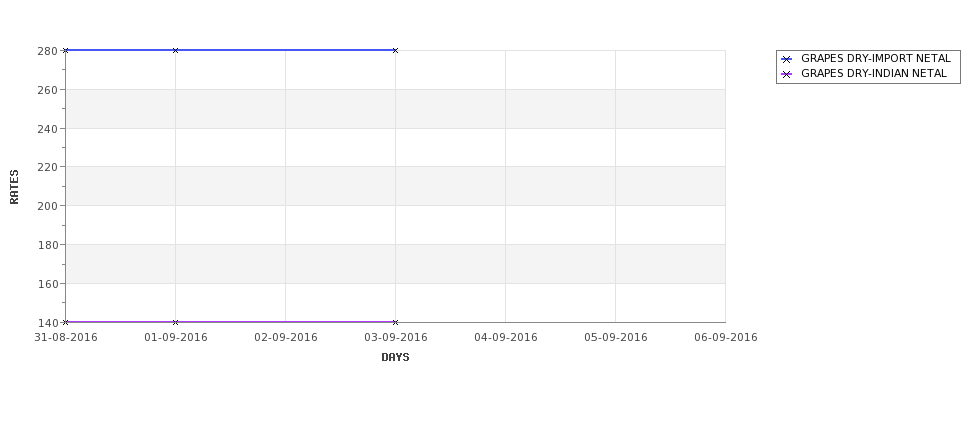Image resolution: width=975 pixels, height=429 pixels.
Task: Click the 04-09-2016 date axis label
Action: coord(506,338)
